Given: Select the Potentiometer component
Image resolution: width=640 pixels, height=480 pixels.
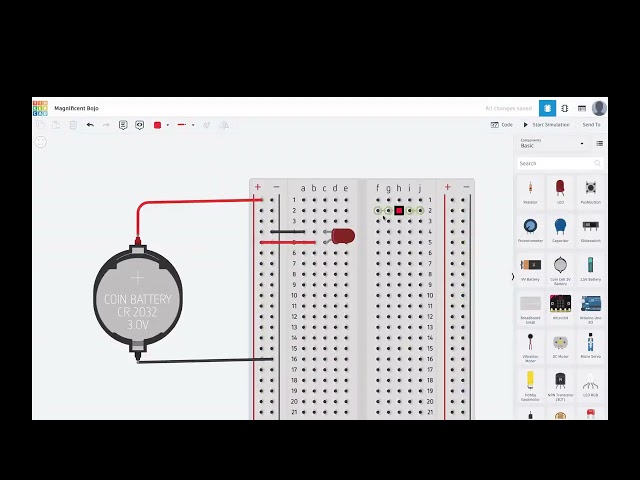Looking at the screenshot, I should pos(530,230).
